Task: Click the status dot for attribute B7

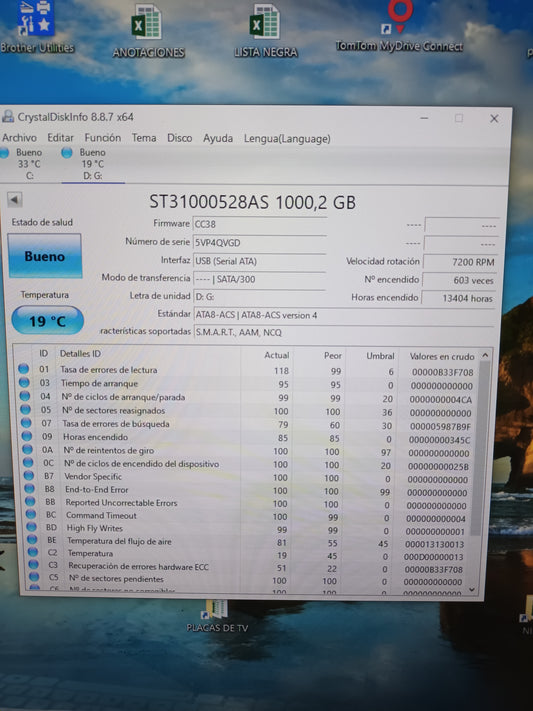Action: (29, 476)
